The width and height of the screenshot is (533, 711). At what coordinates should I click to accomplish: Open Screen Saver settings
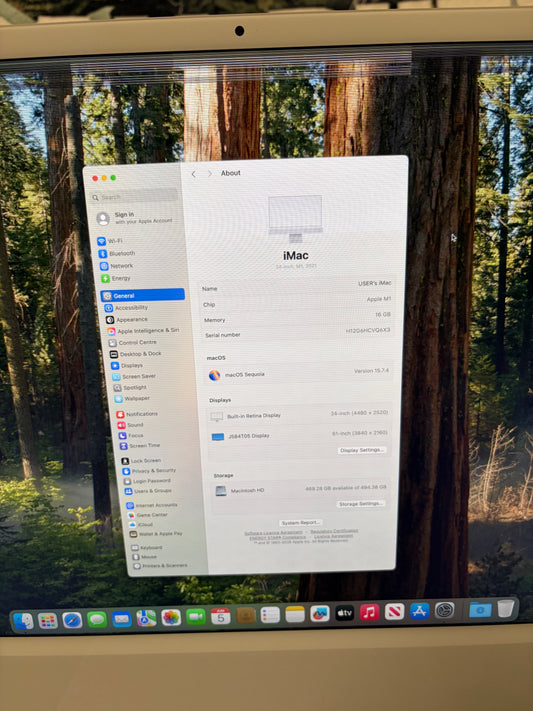point(134,377)
